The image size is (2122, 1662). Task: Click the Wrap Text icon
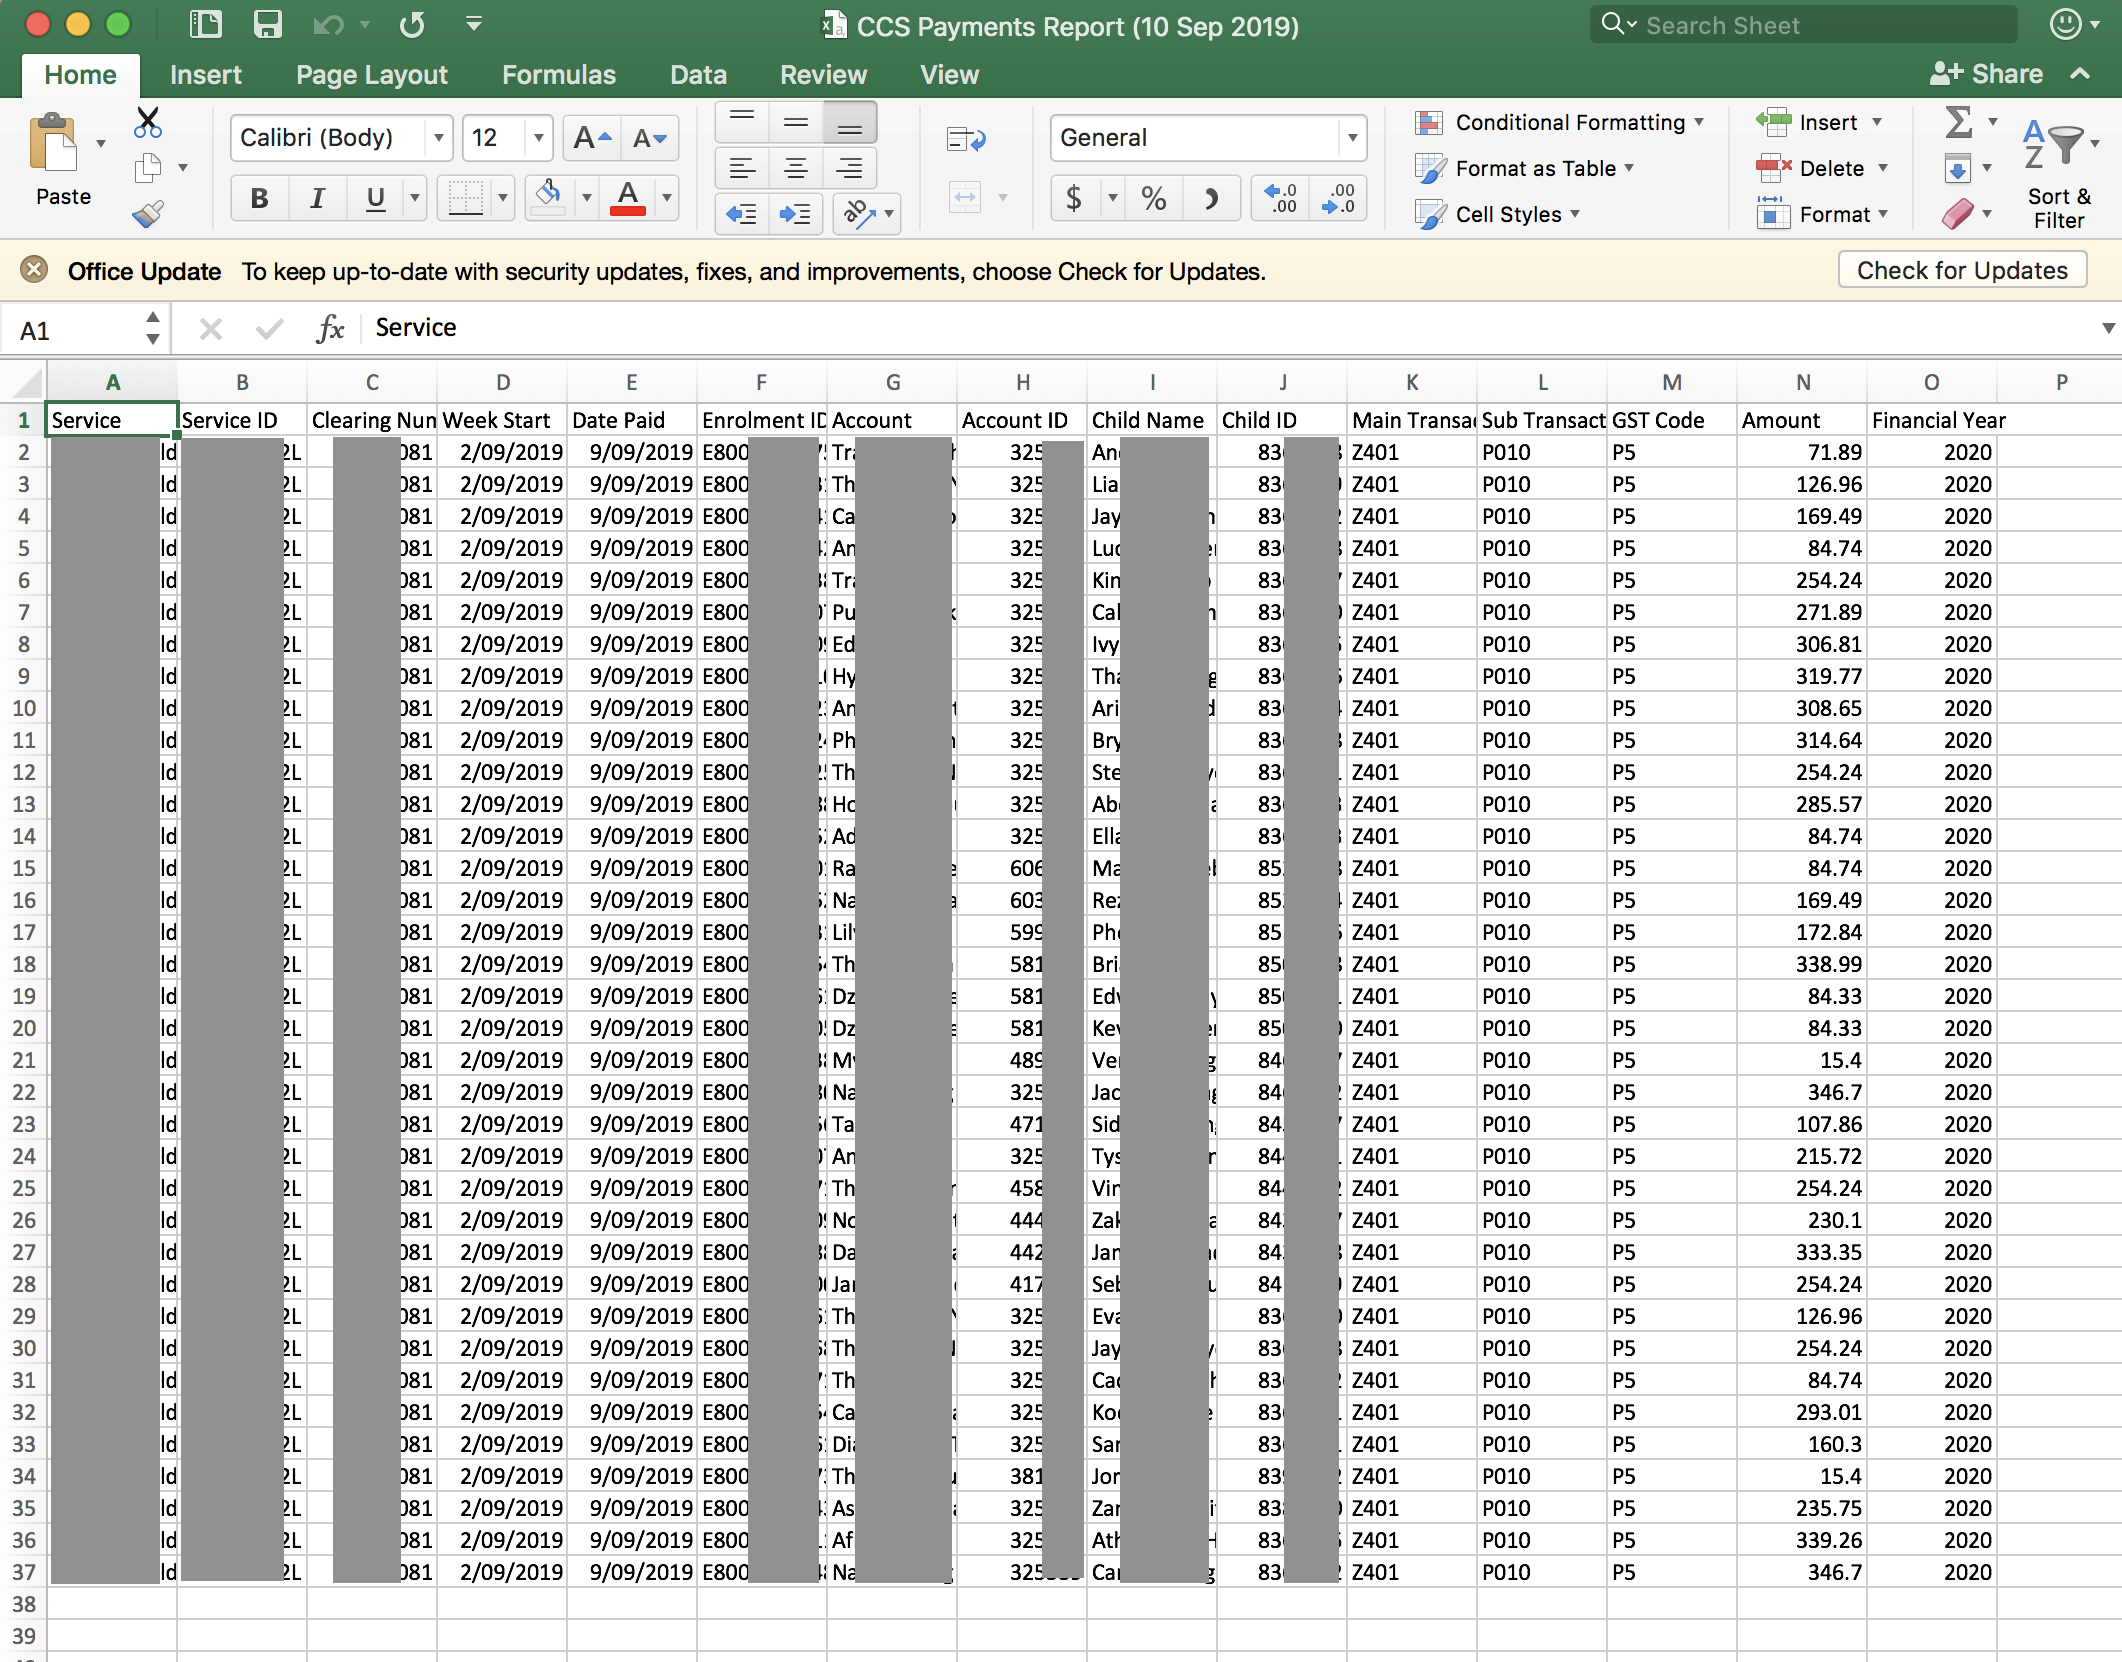pyautogui.click(x=966, y=139)
